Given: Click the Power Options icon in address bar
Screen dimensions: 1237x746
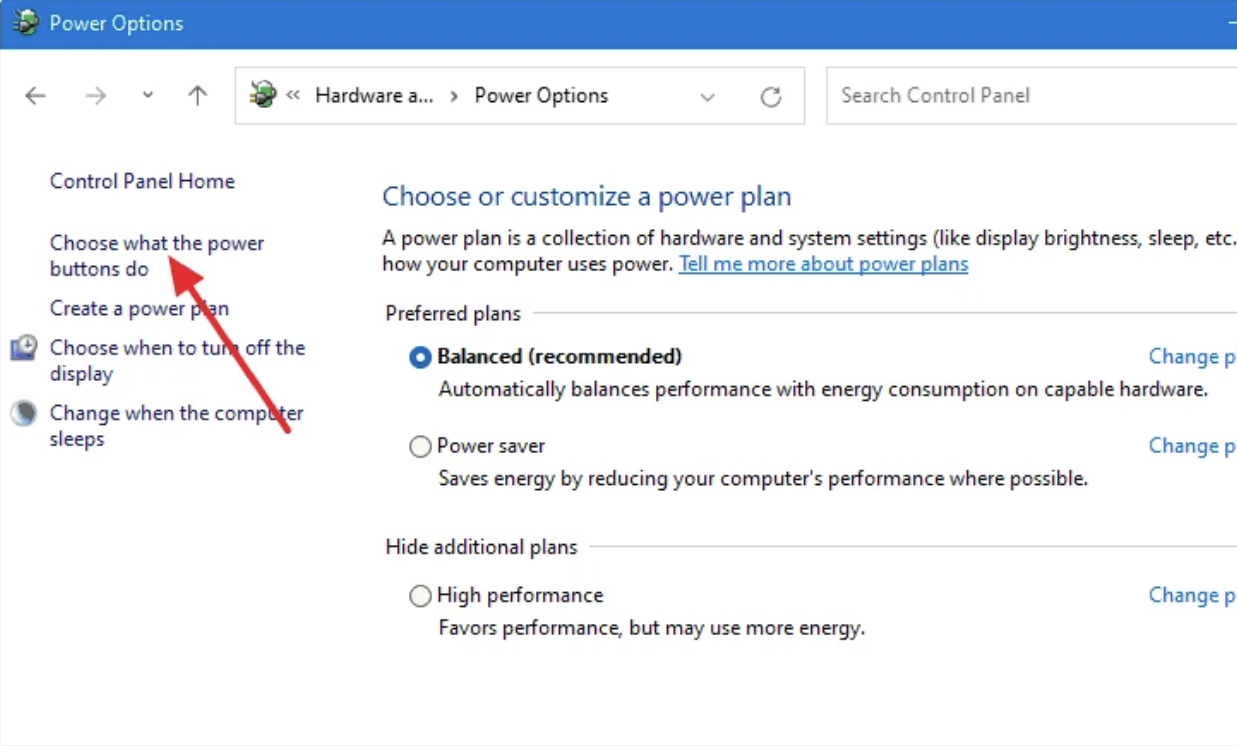Looking at the screenshot, I should point(263,95).
